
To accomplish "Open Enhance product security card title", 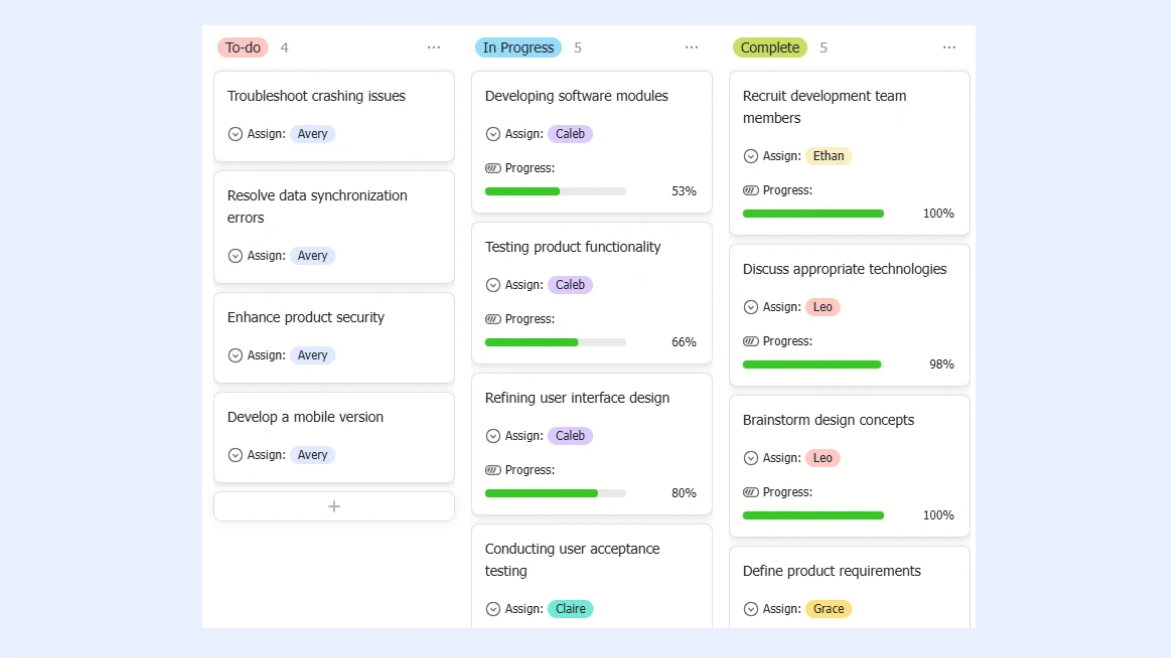I will (305, 317).
